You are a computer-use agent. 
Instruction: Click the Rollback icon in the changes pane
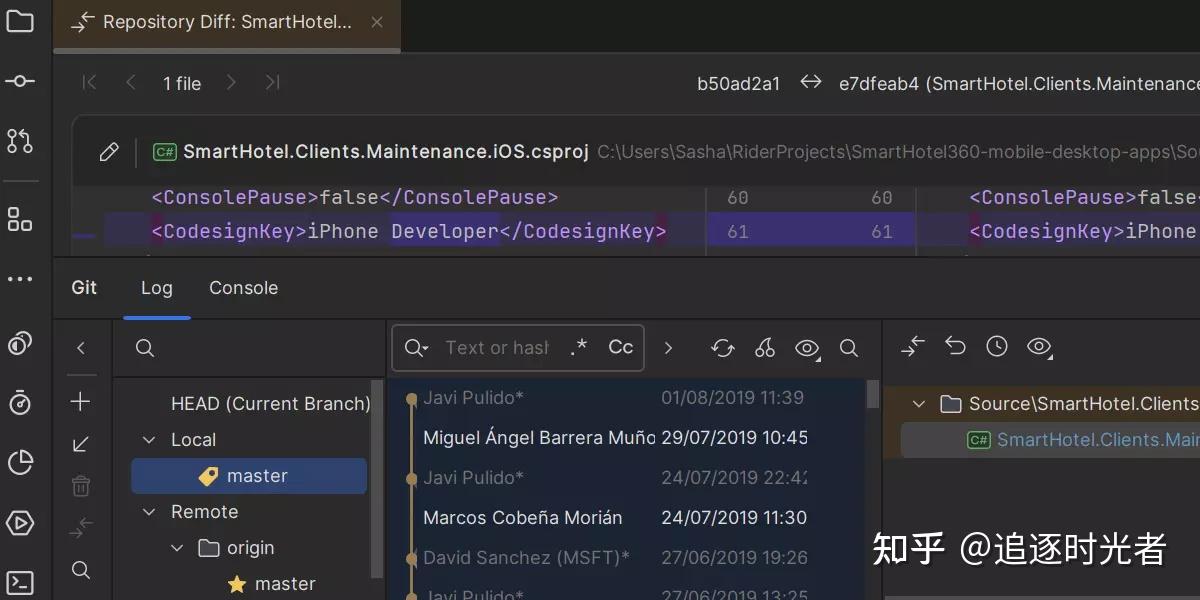[x=955, y=346]
